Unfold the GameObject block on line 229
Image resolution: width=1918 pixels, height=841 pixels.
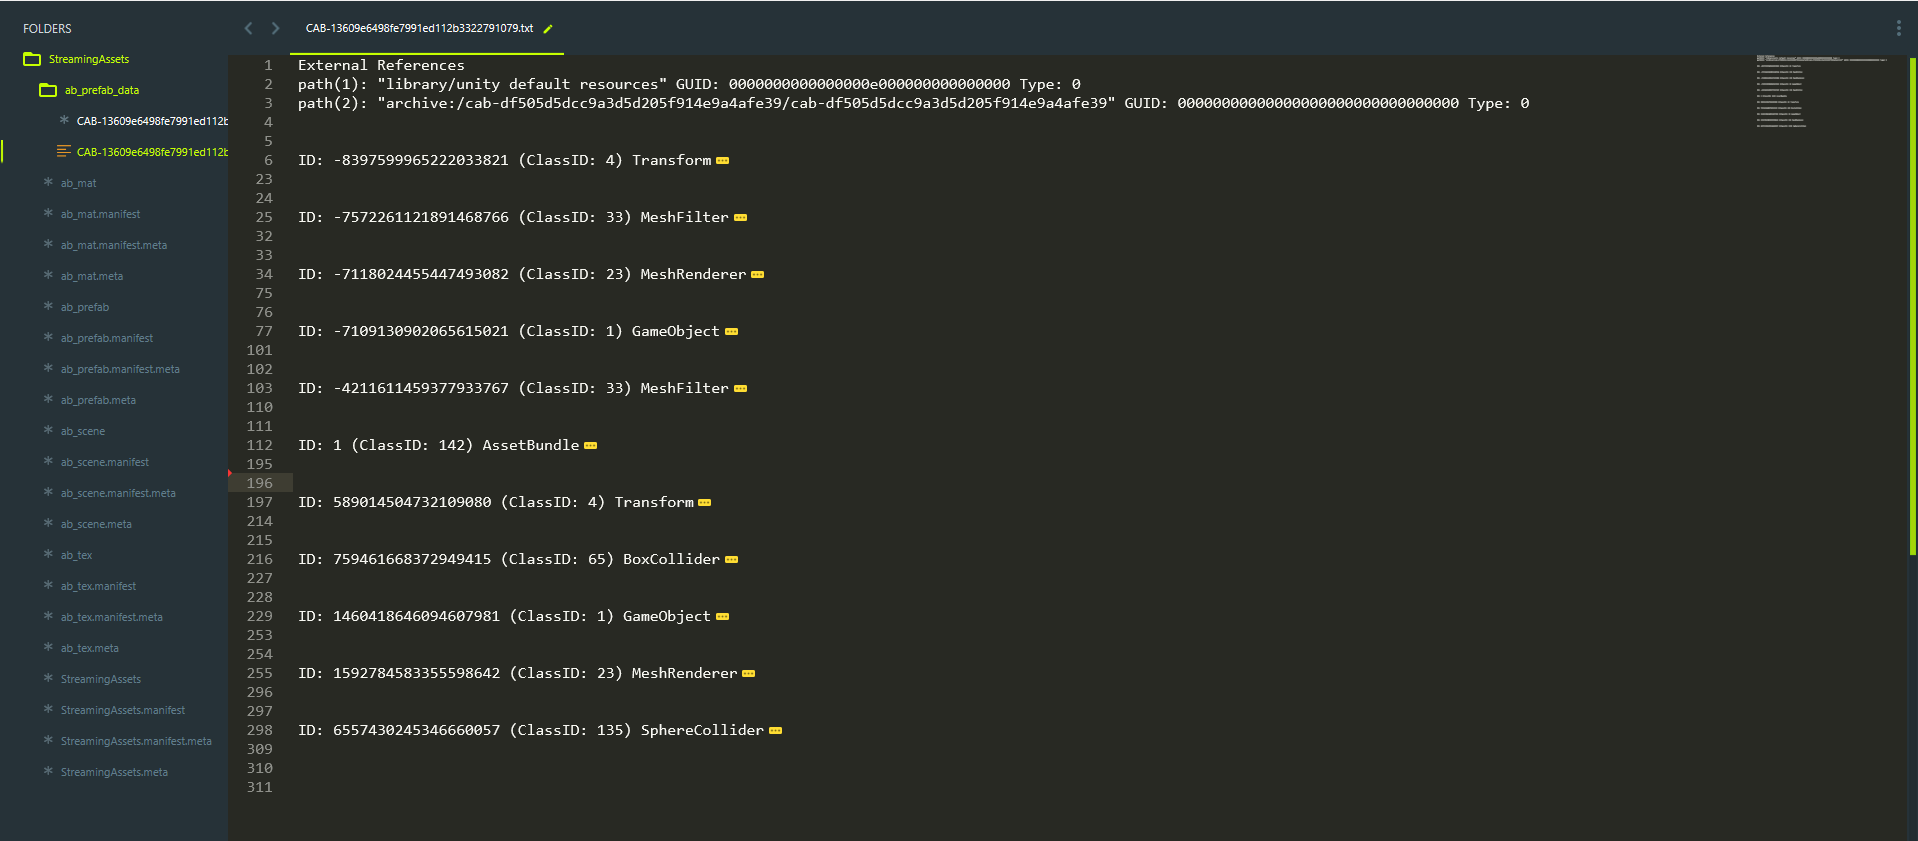722,617
